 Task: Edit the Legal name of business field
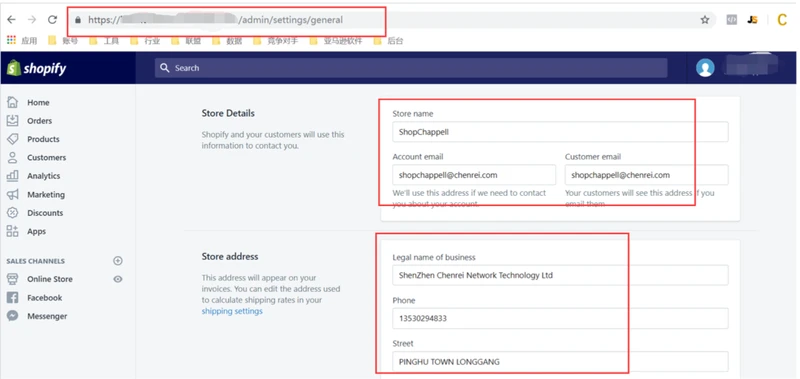(x=560, y=275)
